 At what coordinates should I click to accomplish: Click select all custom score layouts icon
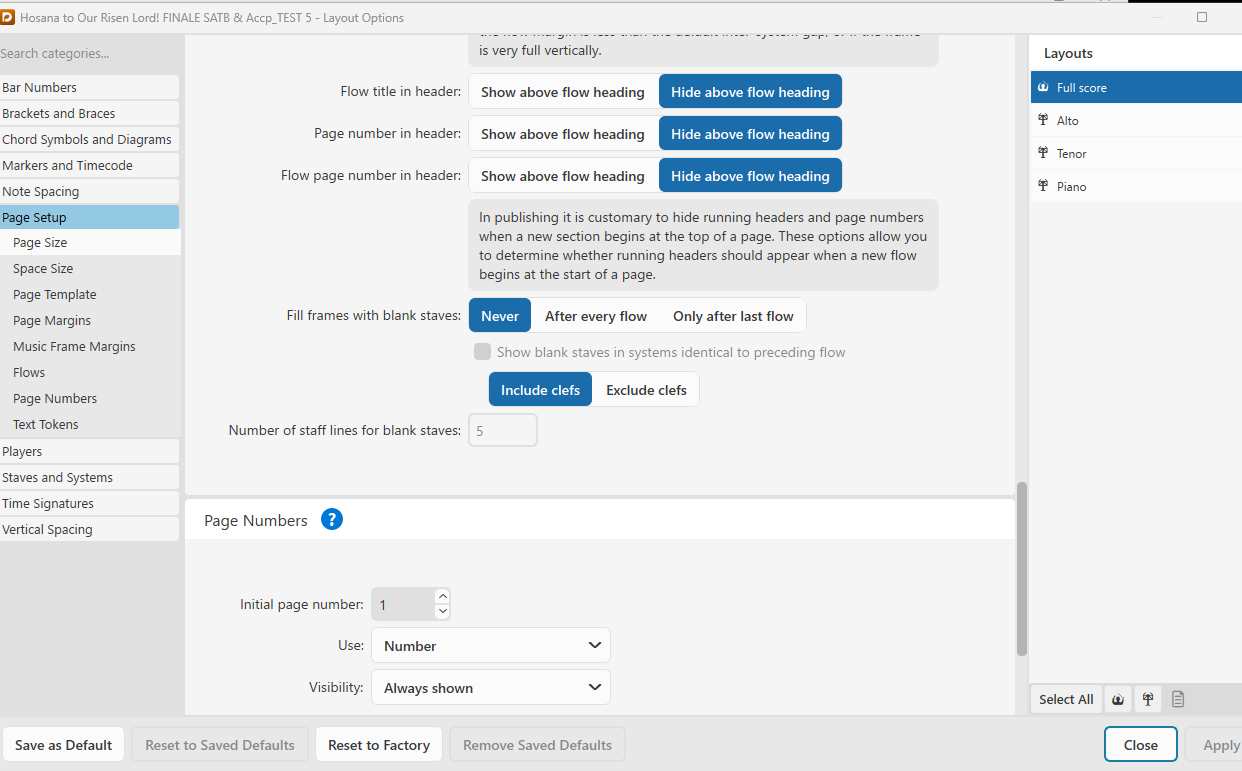pos(1178,699)
